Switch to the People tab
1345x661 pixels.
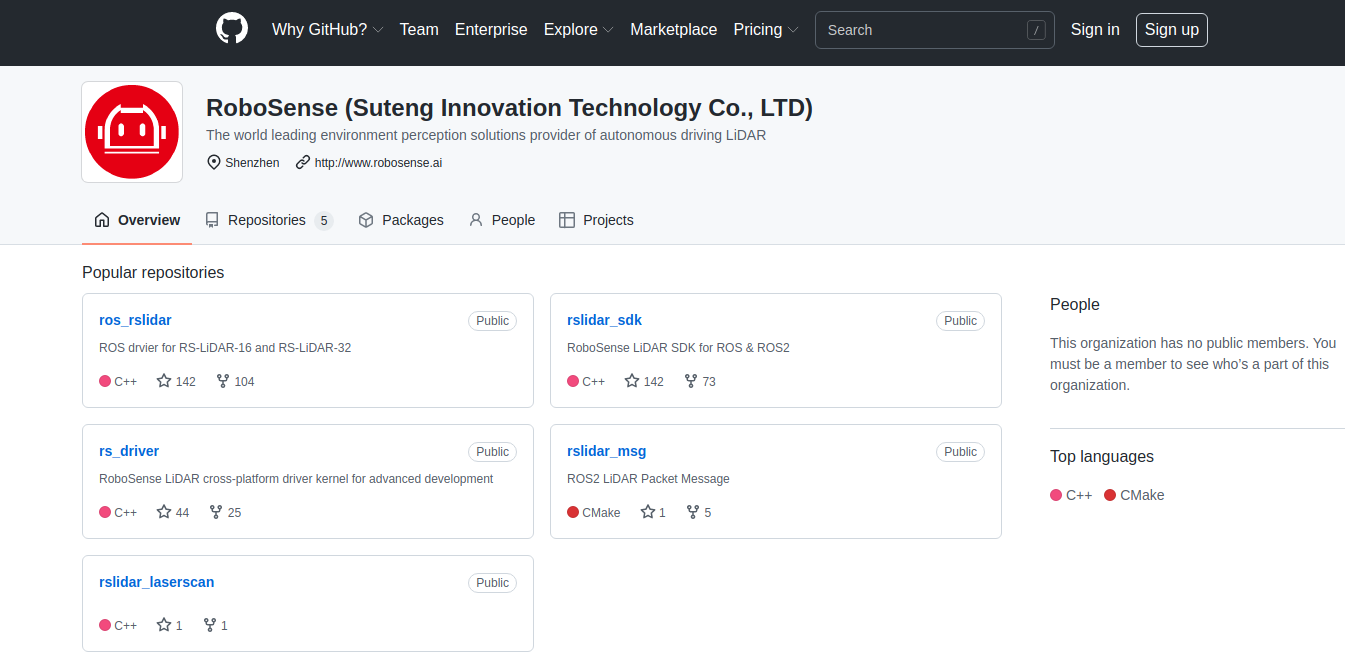pos(502,220)
